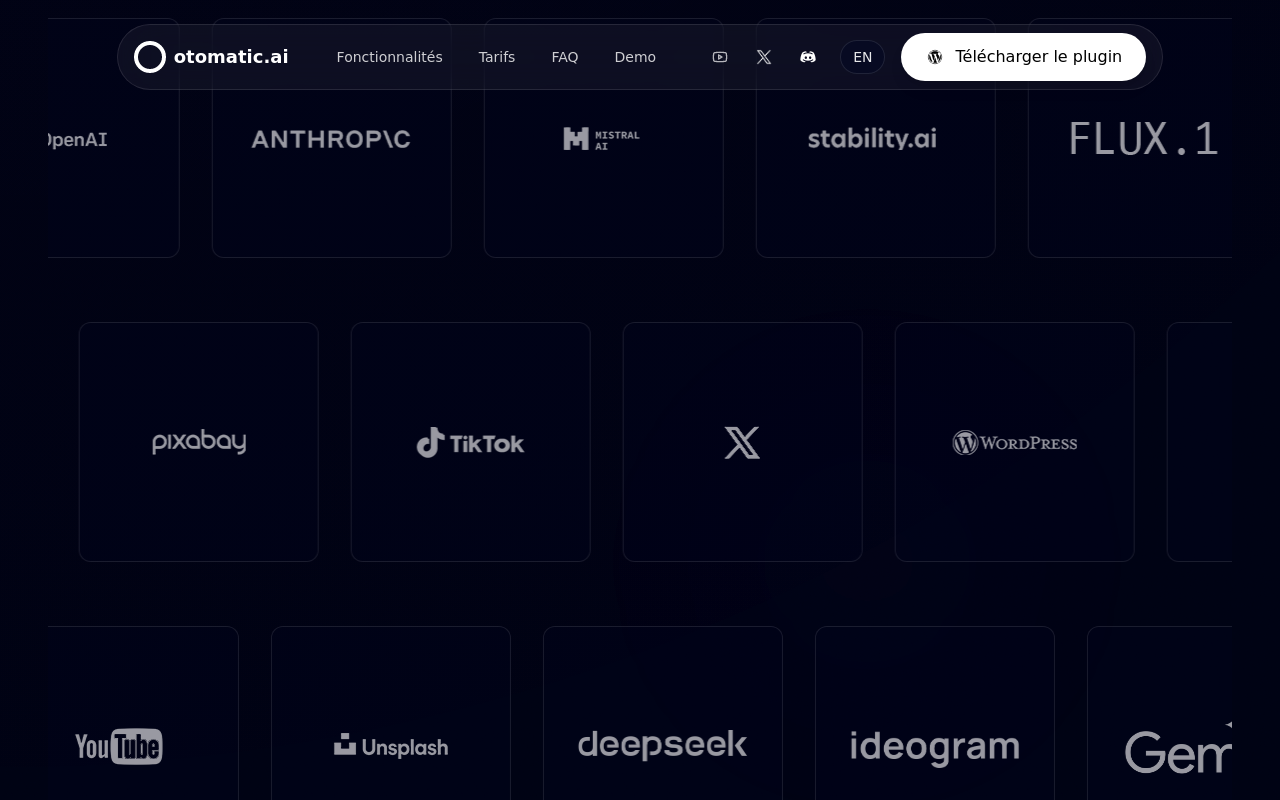
Task: Go to Fonctionnalités section
Action: 389,57
